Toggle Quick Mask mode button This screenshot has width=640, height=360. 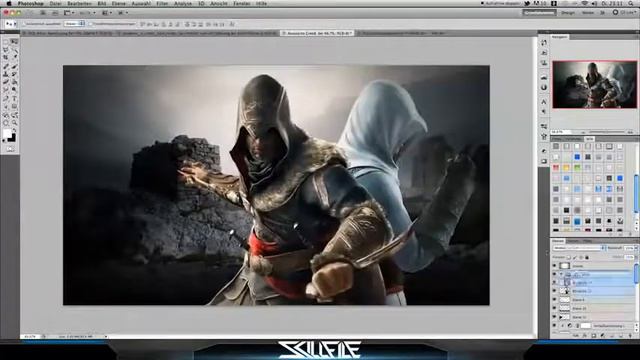tap(10, 149)
